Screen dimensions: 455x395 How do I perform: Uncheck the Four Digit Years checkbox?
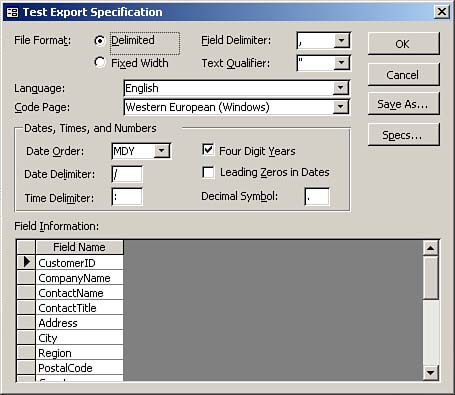tap(208, 150)
